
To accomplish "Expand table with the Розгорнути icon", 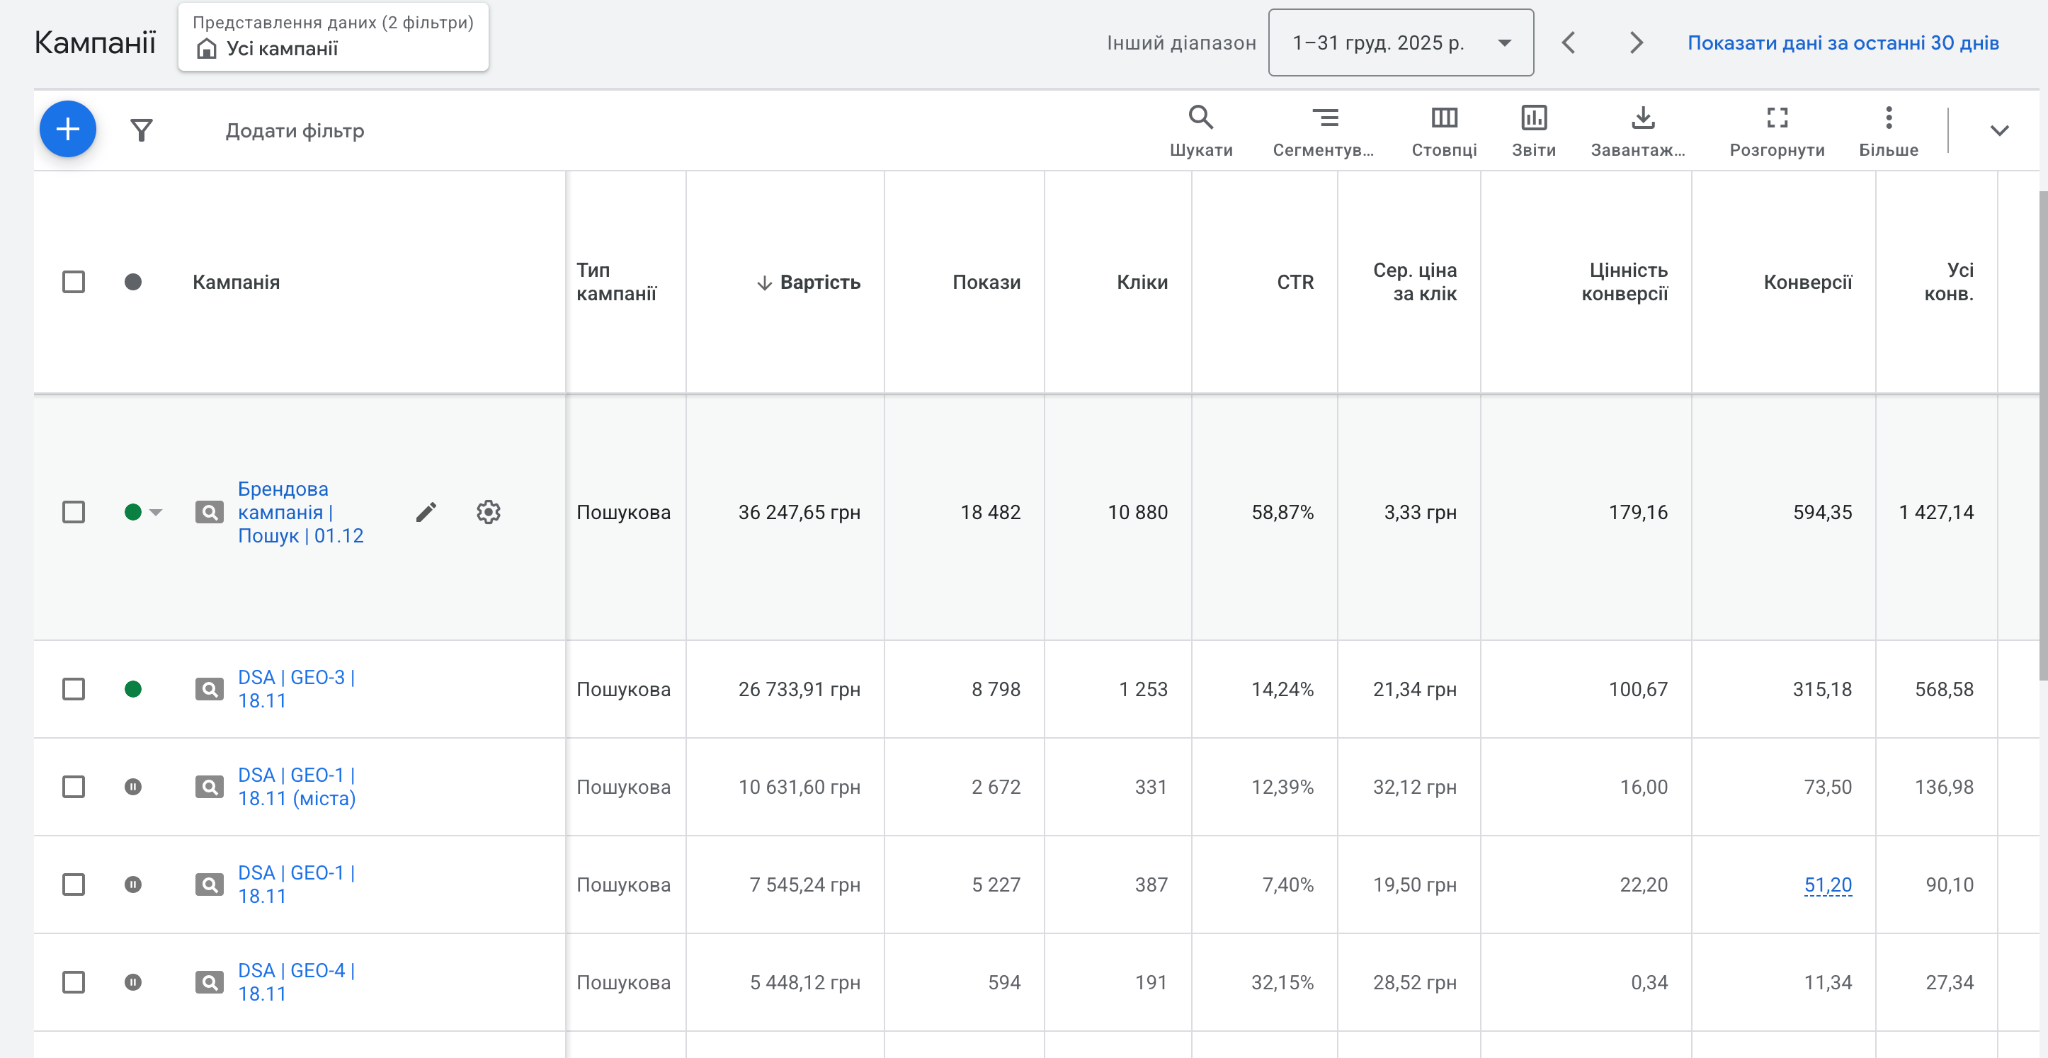I will coord(1776,130).
